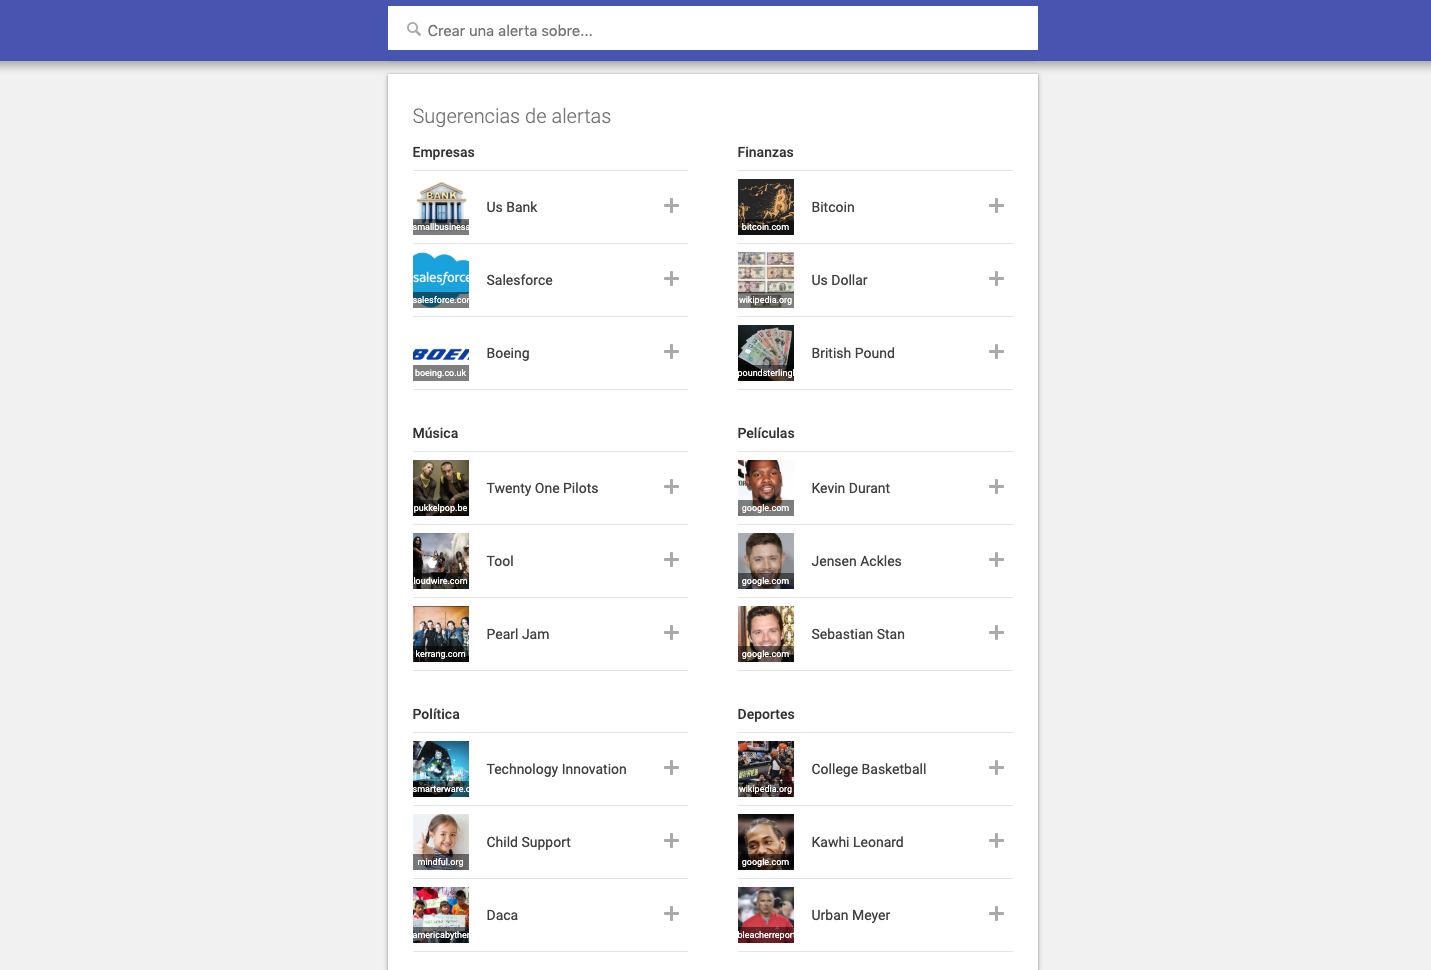
Task: Click the 'Finanzas' category heading
Action: point(765,152)
